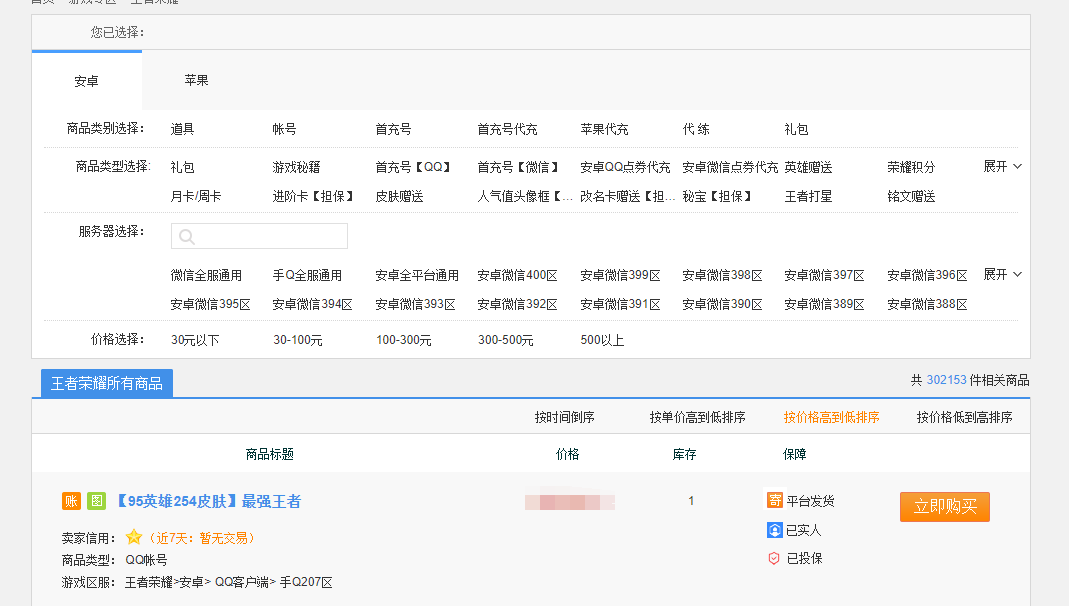This screenshot has height=606, width=1069.
Task: Select product type 王者打星
Action: pyautogui.click(x=808, y=196)
